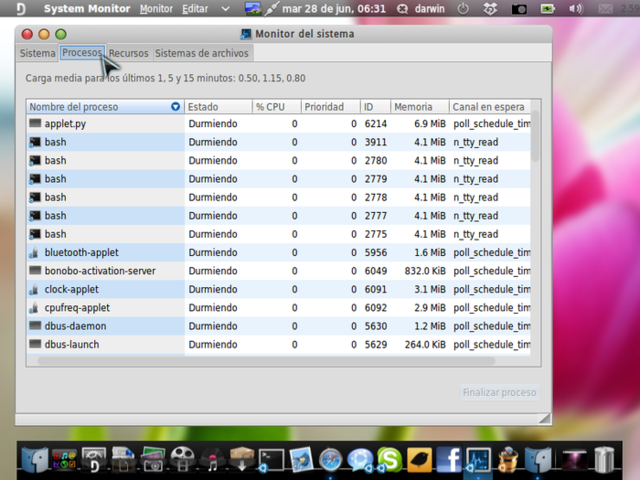Open the pictures camera folder in dock

tap(153, 459)
